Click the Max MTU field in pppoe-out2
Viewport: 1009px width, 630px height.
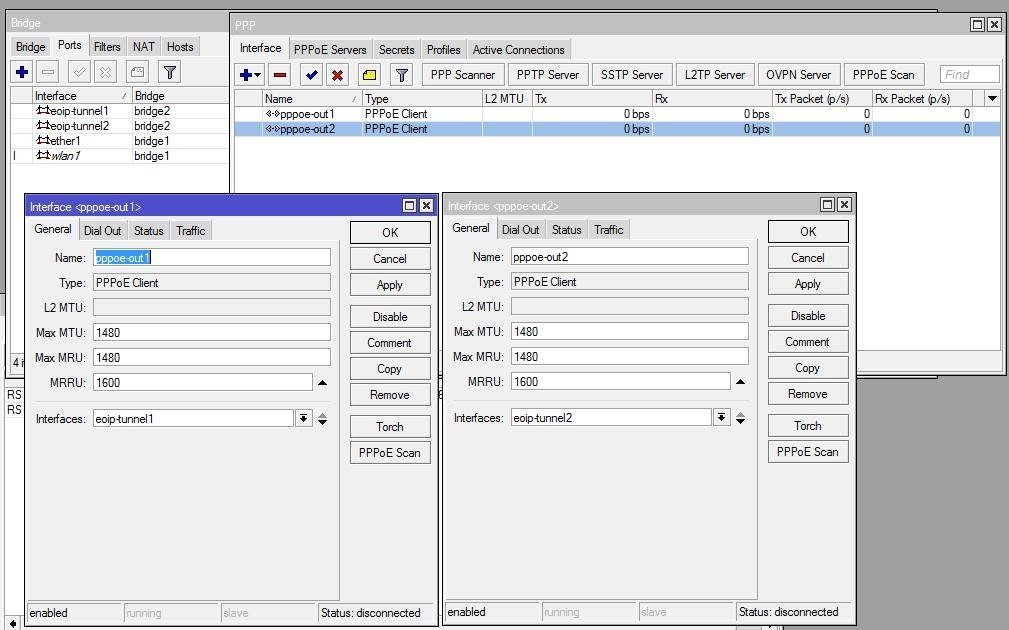[629, 331]
